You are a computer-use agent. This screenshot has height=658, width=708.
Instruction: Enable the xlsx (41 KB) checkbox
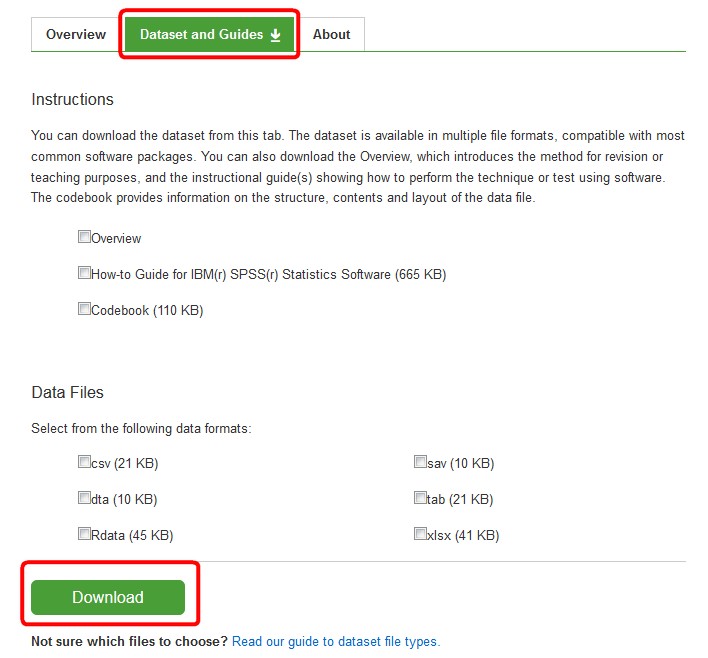click(420, 534)
